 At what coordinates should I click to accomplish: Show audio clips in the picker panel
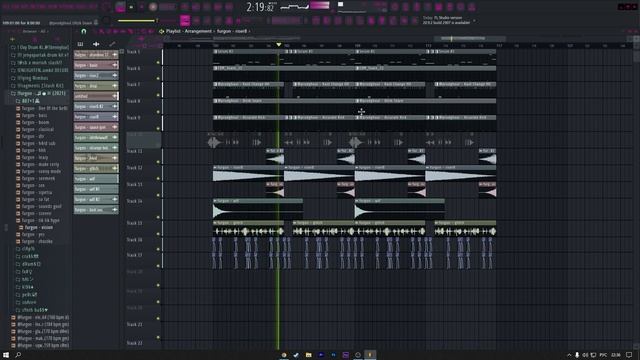coord(96,44)
